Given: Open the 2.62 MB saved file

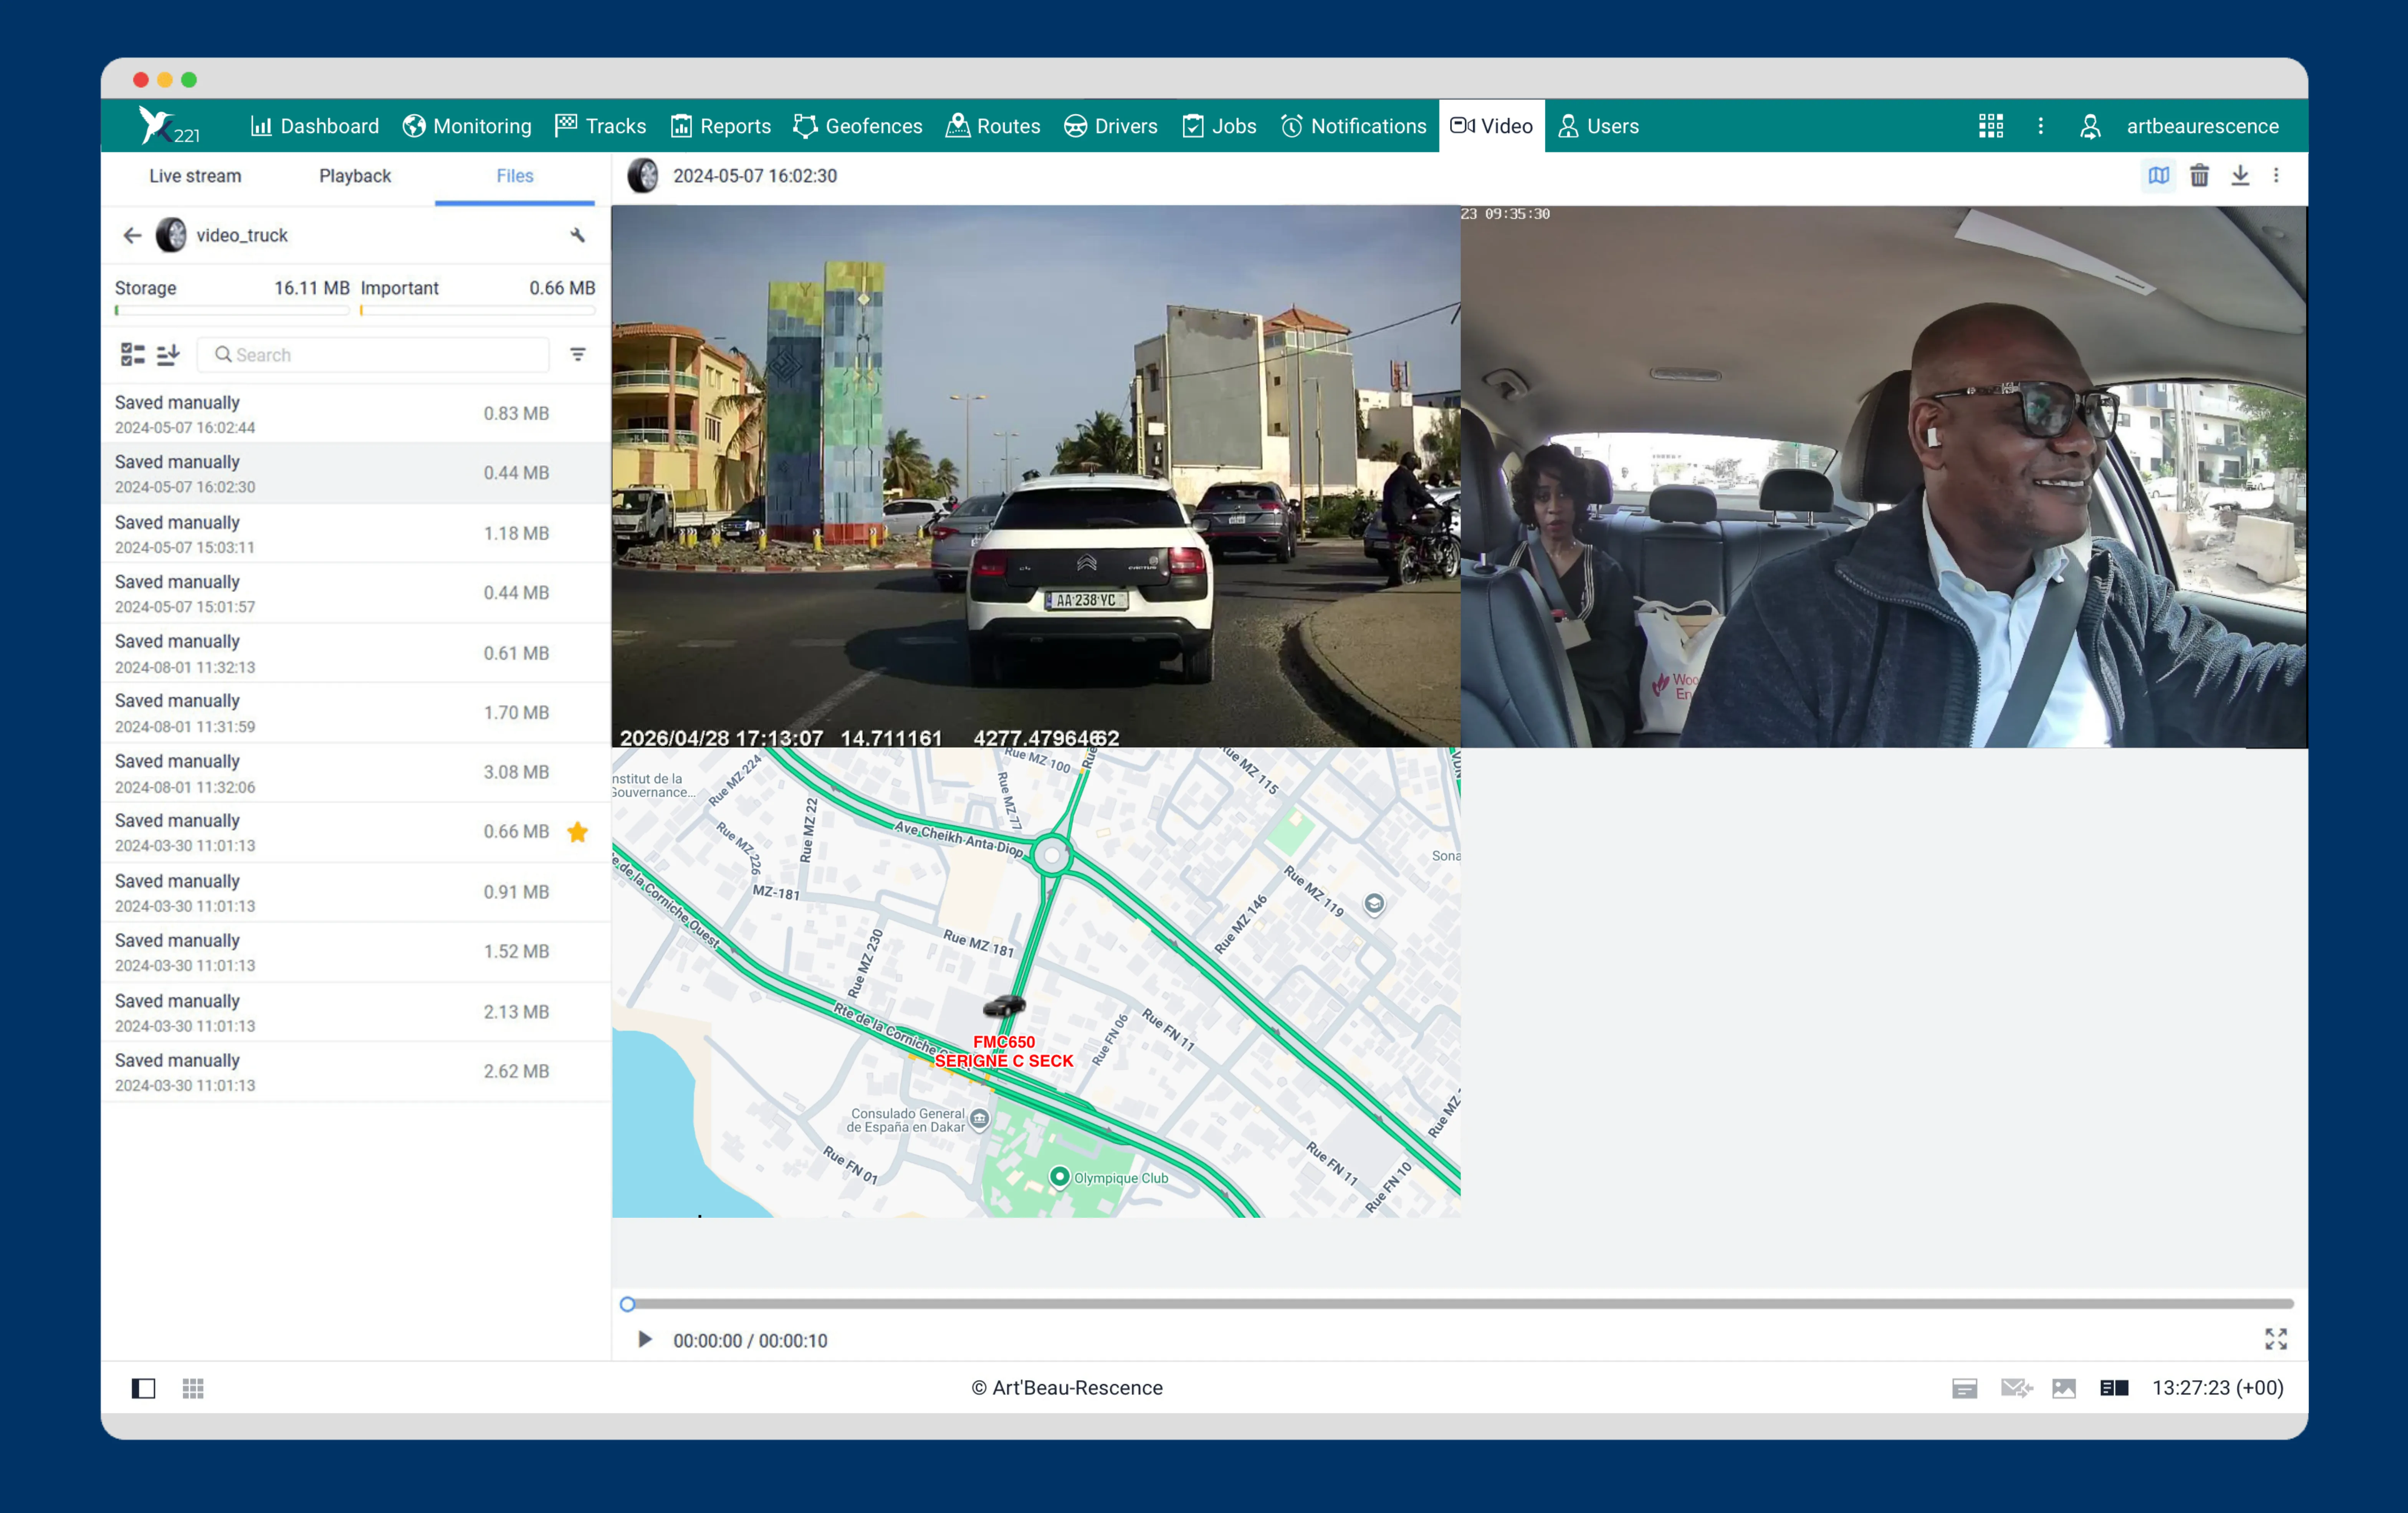Looking at the screenshot, I should tap(356, 1071).
